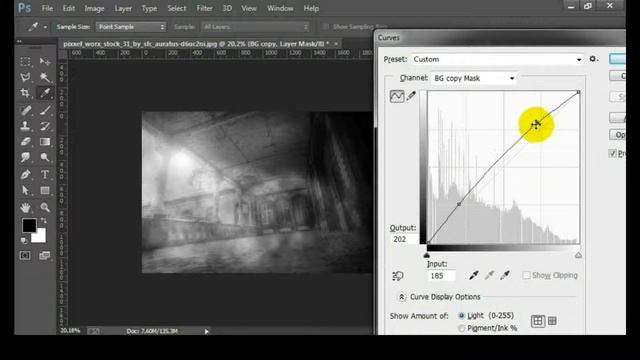
Task: Select the Path Selection tool
Action: 25,191
